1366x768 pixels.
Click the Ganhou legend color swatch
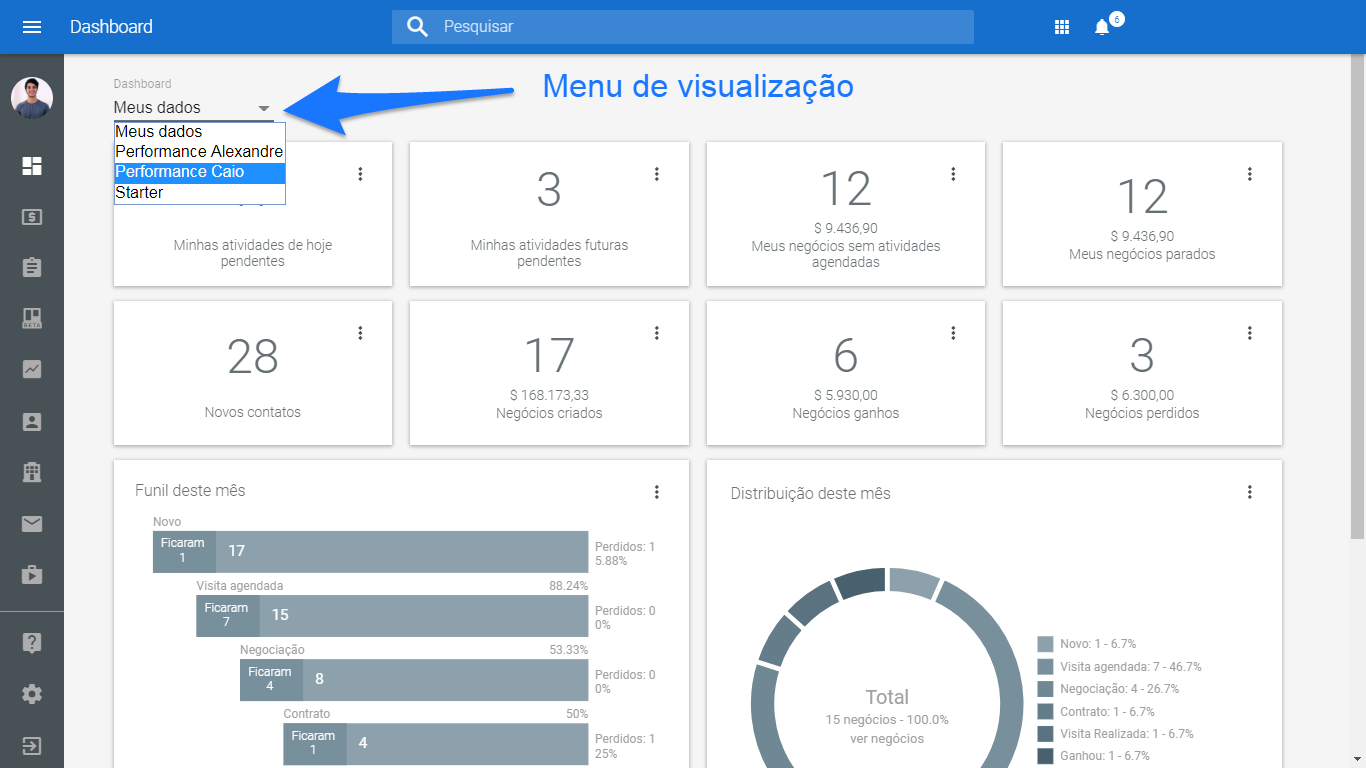[x=1046, y=756]
